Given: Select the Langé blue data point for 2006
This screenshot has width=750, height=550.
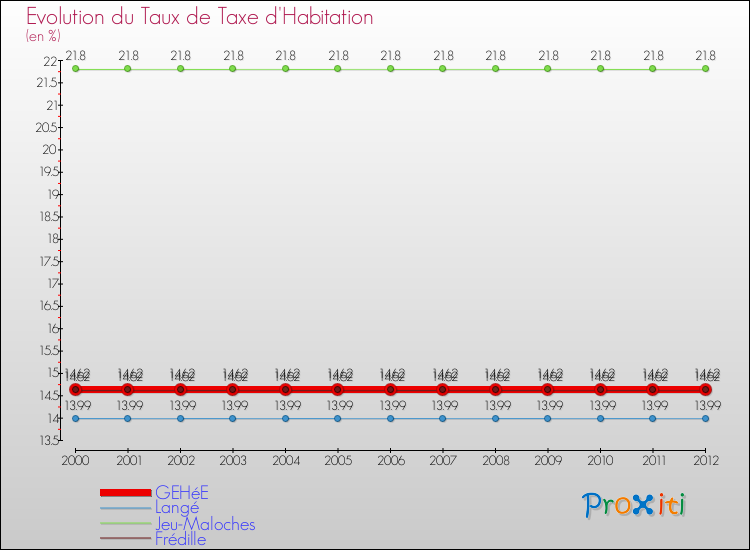Looking at the screenshot, I should 390,419.
